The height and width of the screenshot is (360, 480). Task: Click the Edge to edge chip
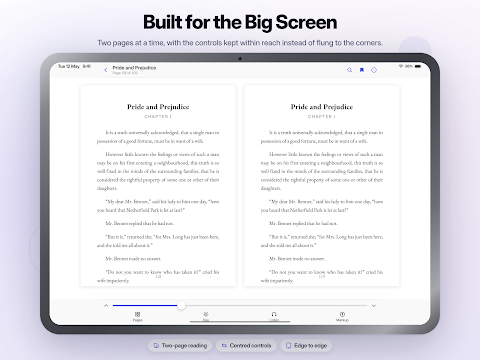click(306, 346)
